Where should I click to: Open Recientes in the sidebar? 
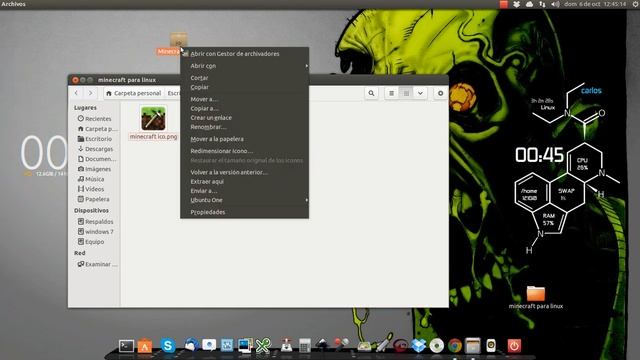point(95,119)
